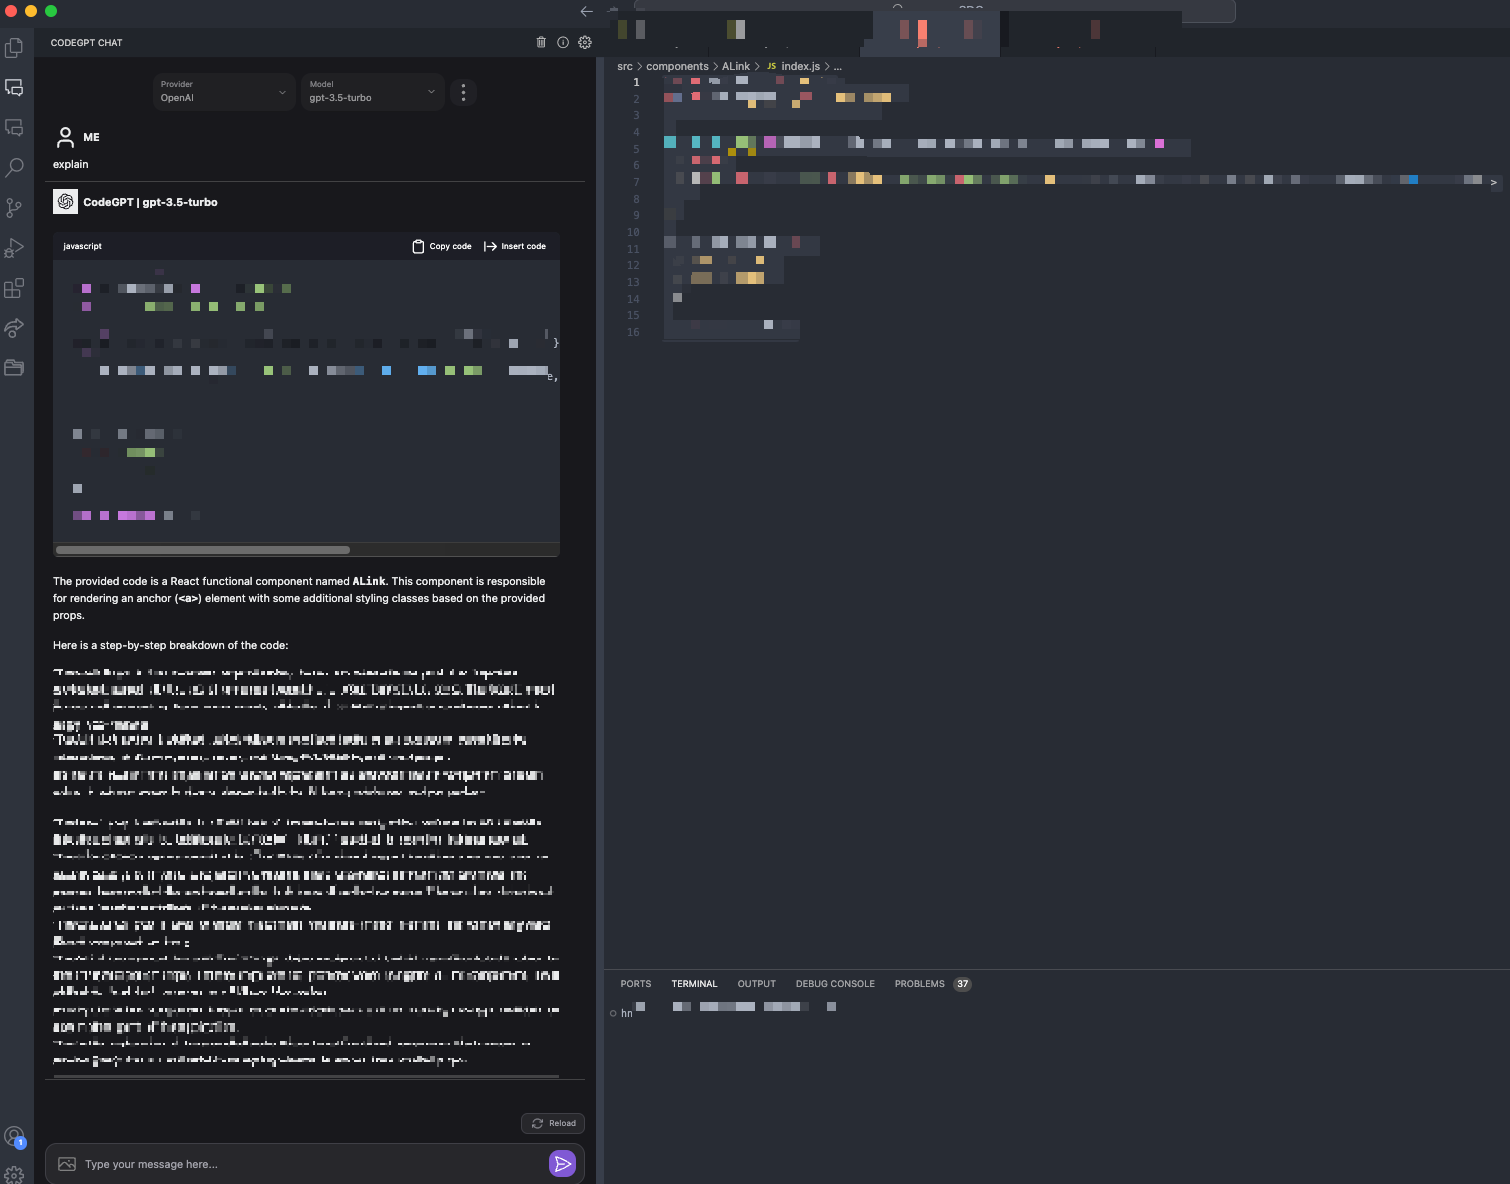This screenshot has height=1184, width=1510.
Task: Open Manage settings gear at bottom left
Action: click(x=15, y=1173)
